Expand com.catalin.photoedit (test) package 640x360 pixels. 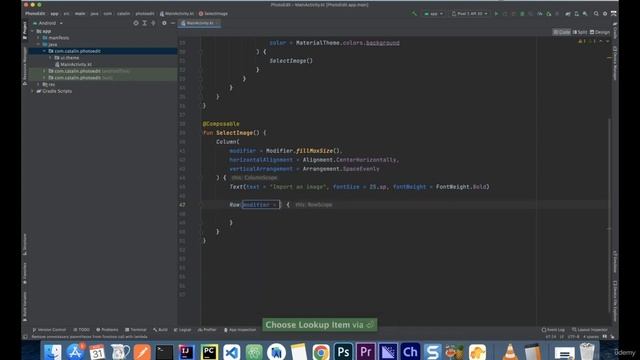tap(44, 78)
